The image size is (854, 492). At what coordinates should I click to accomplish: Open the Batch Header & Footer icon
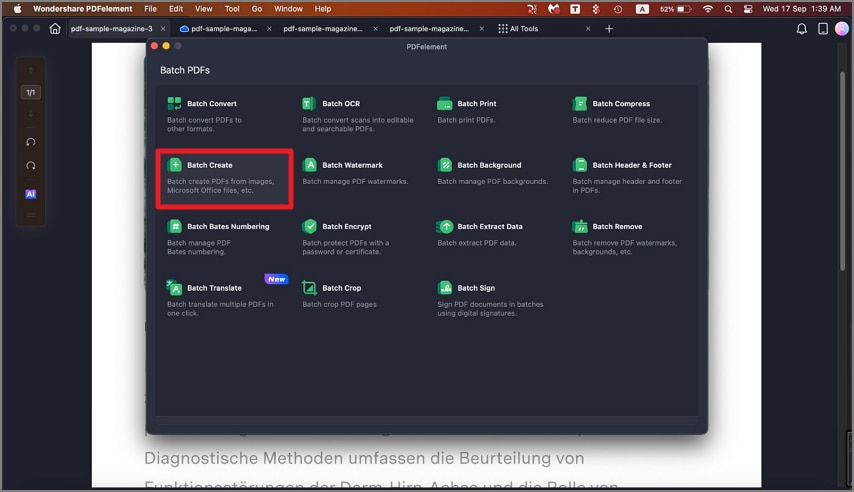580,165
